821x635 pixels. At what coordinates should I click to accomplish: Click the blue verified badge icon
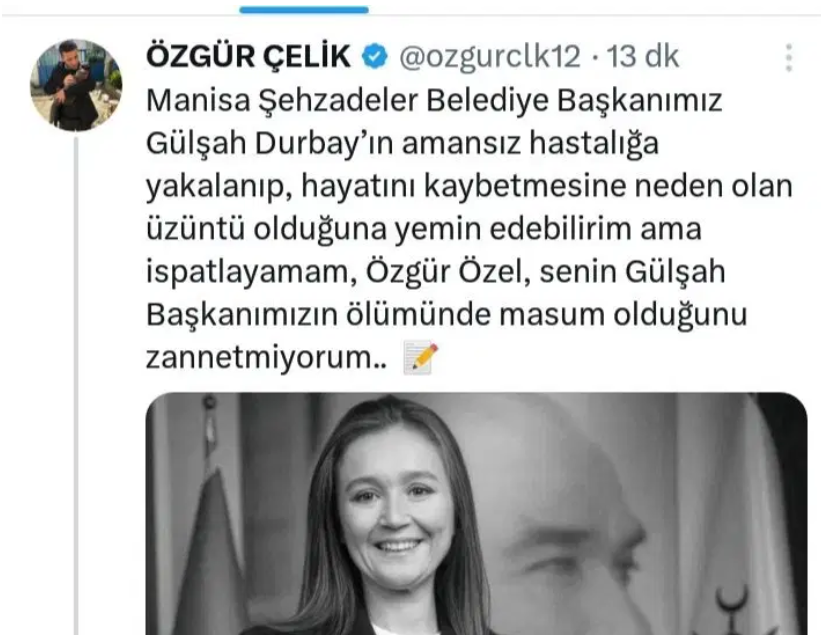[x=374, y=57]
